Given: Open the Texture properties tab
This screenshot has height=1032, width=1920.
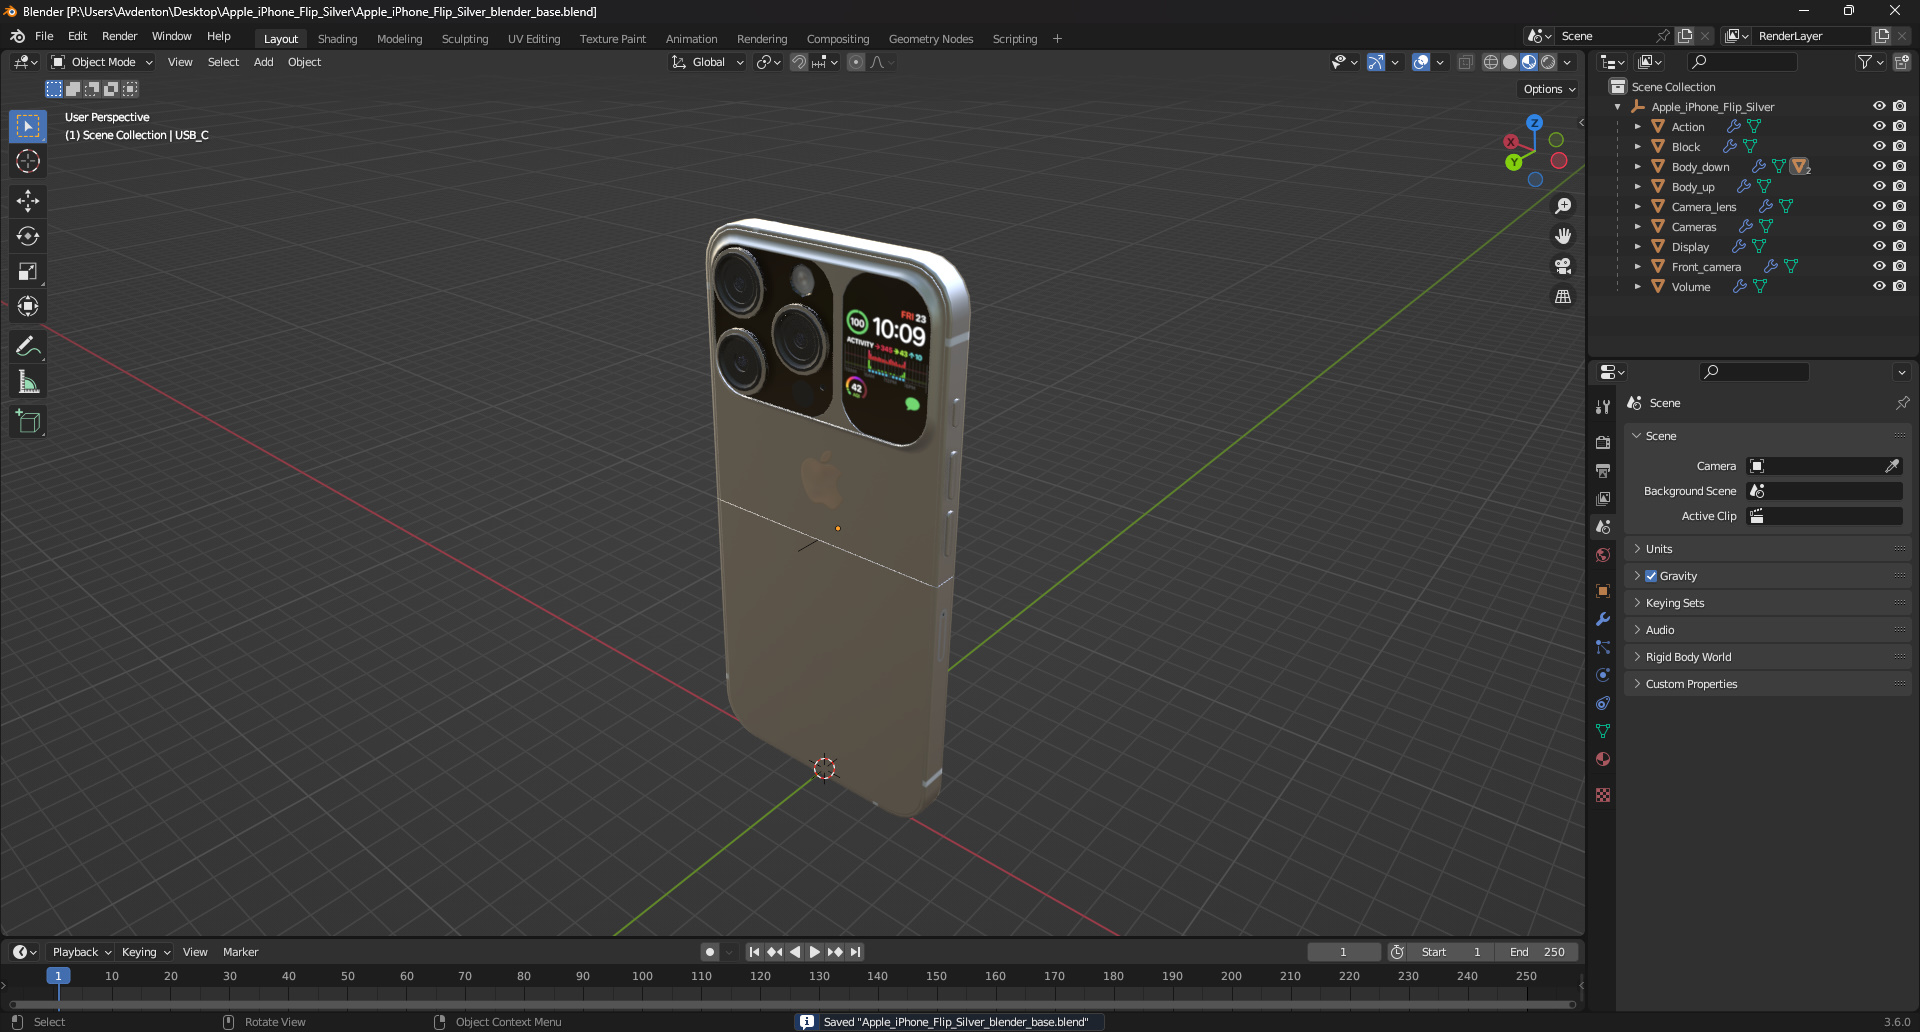Looking at the screenshot, I should click(1603, 795).
